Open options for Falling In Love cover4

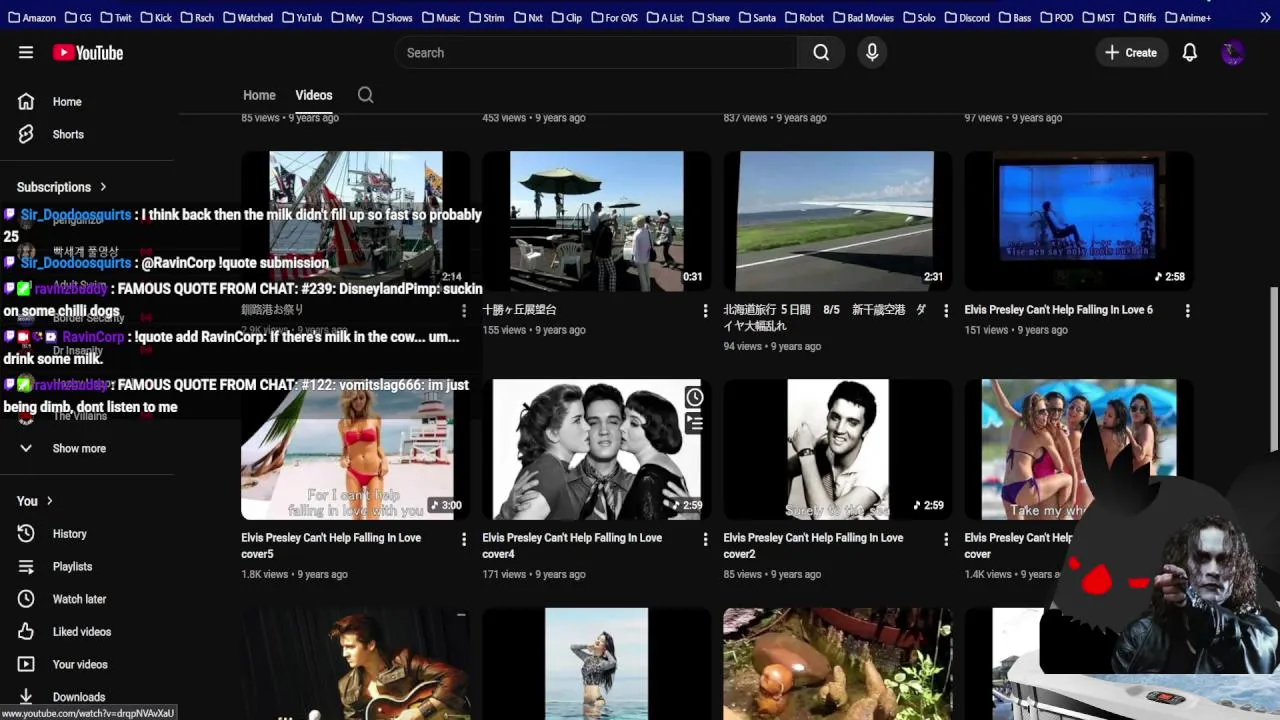coord(705,539)
